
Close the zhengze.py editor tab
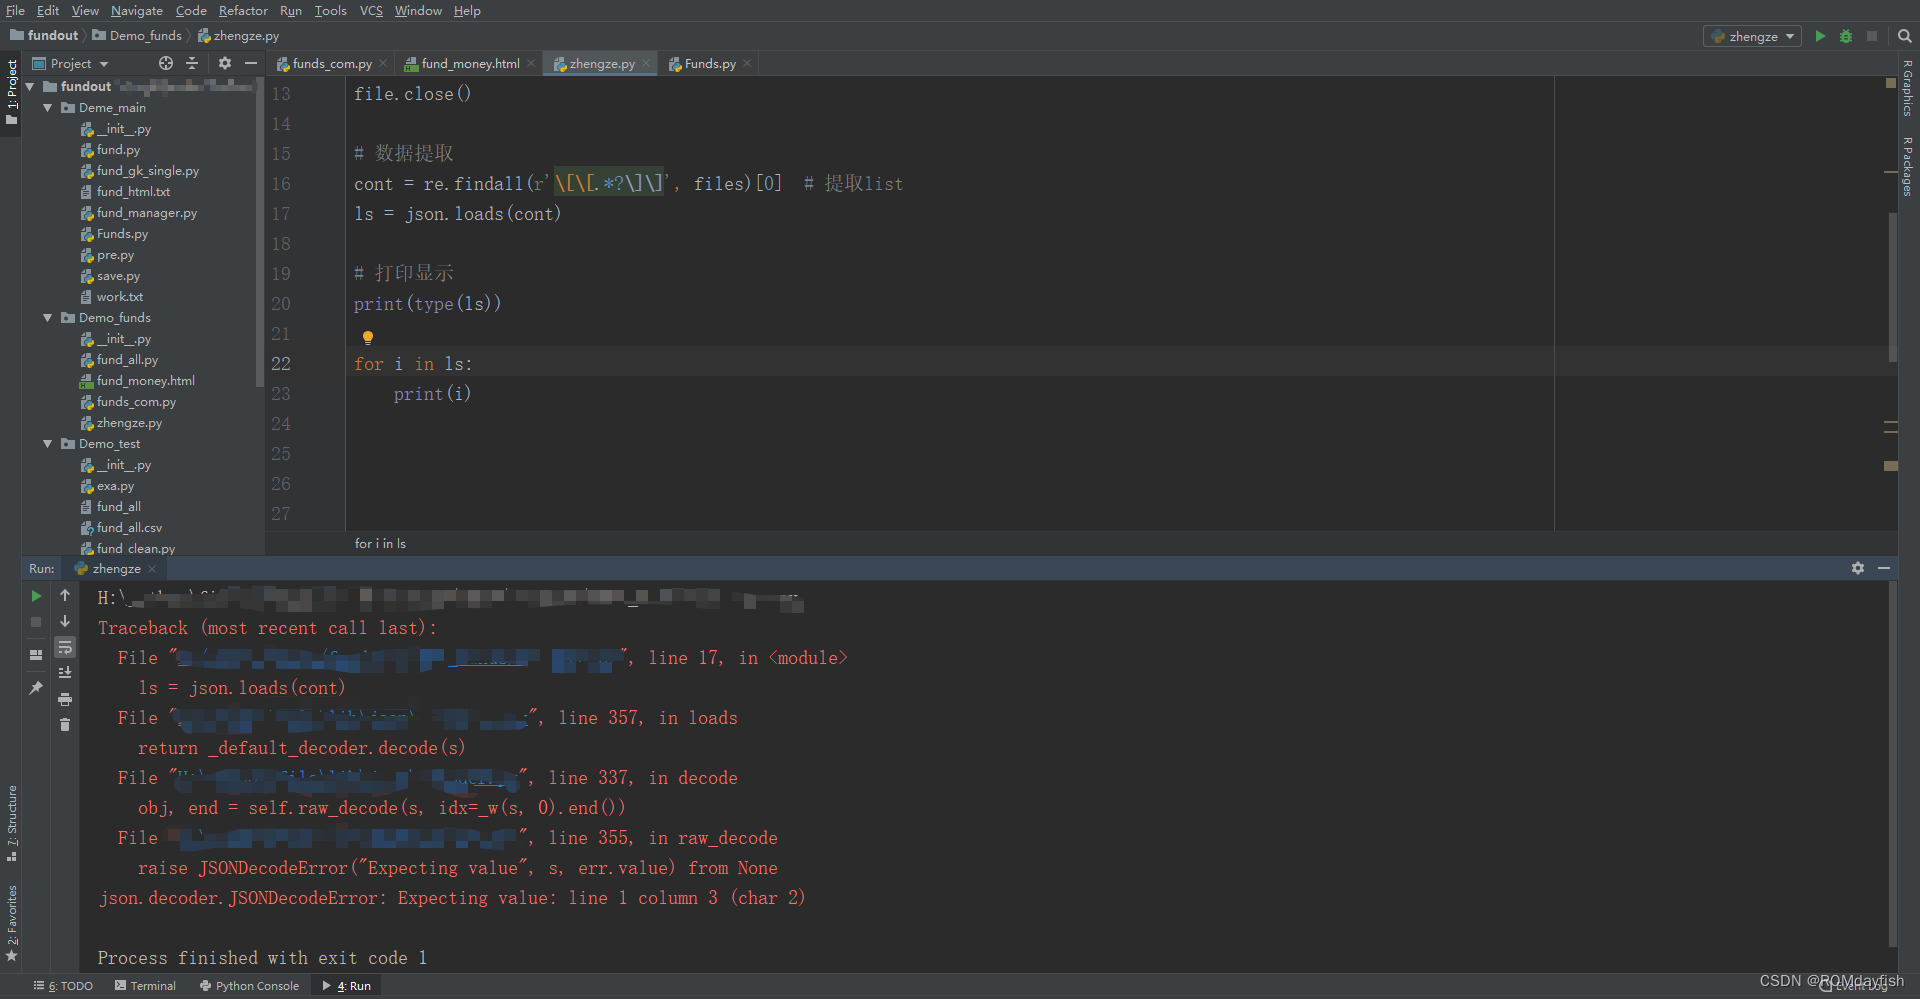click(x=646, y=64)
